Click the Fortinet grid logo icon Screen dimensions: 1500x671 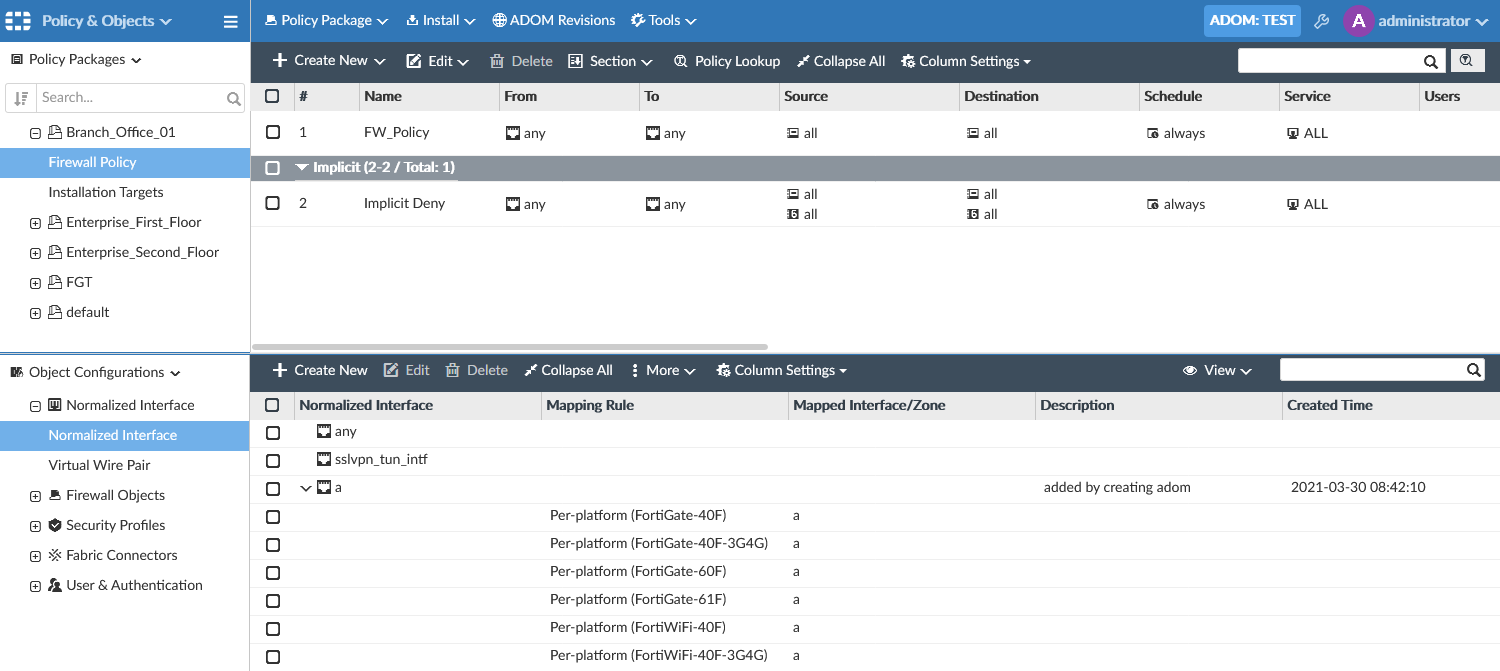click(x=19, y=20)
